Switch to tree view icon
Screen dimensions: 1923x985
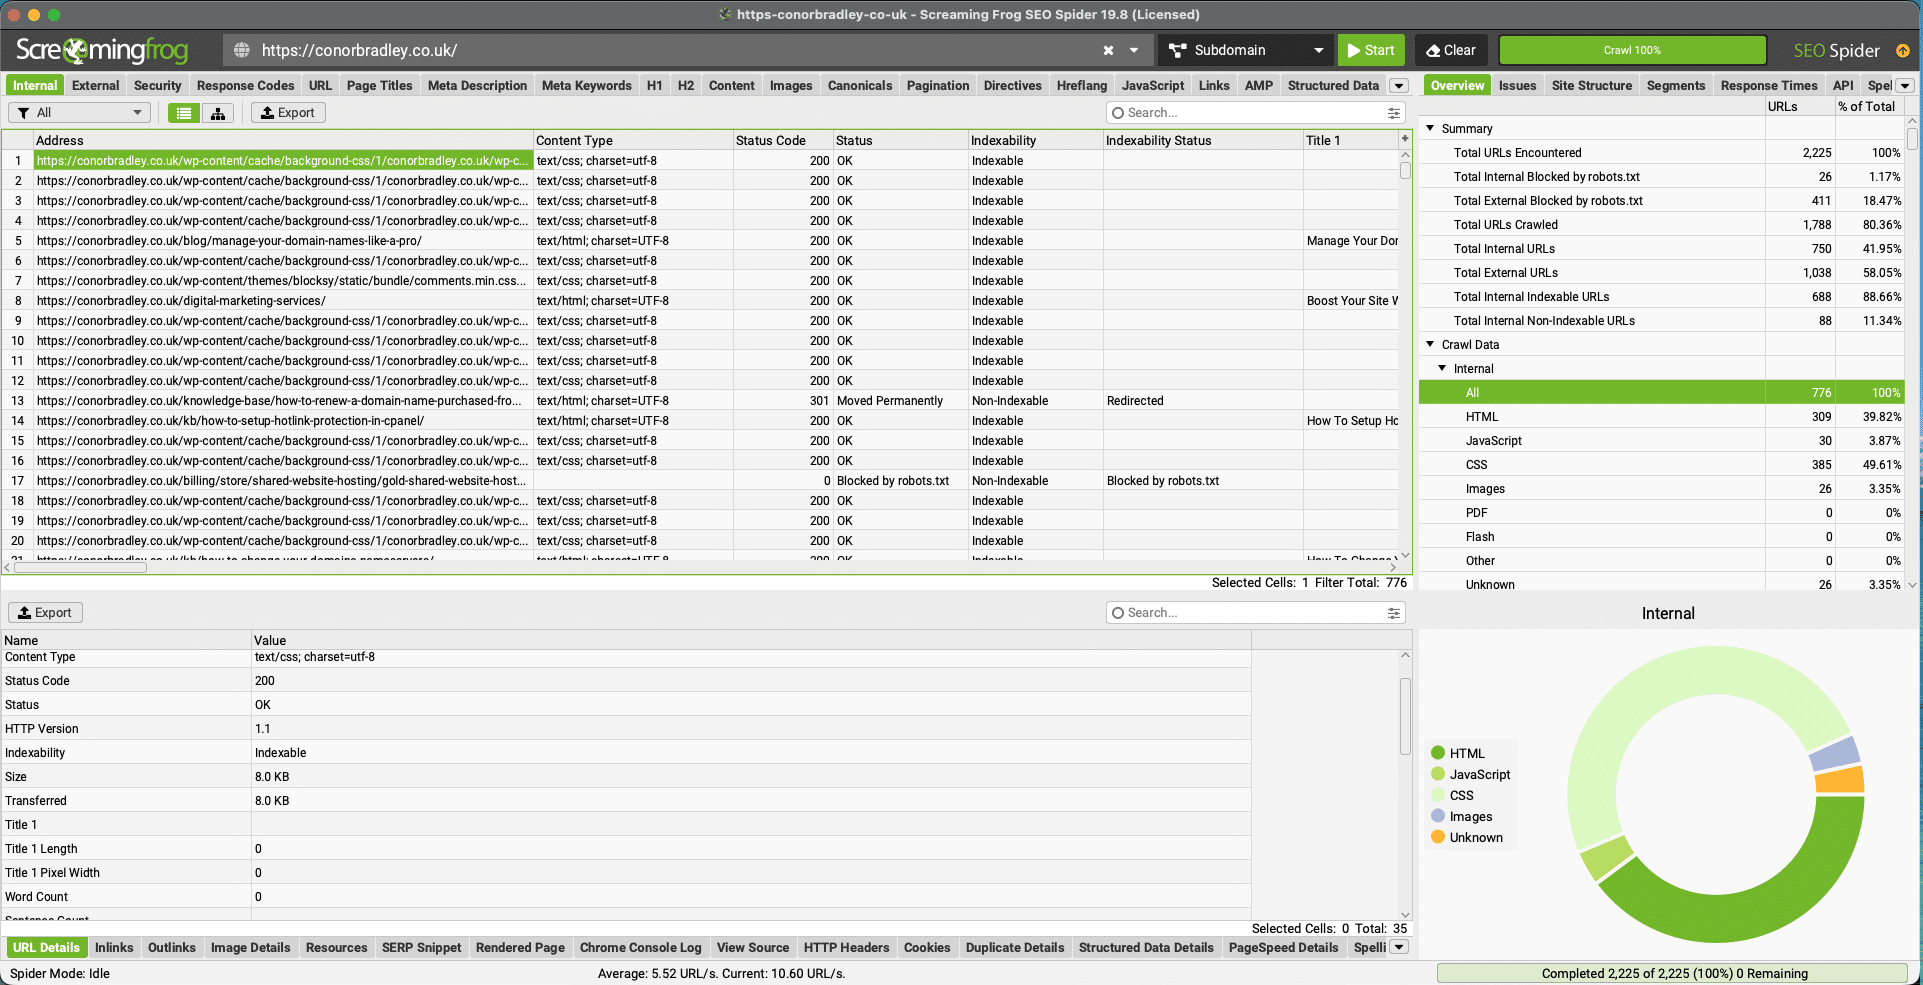pos(217,113)
